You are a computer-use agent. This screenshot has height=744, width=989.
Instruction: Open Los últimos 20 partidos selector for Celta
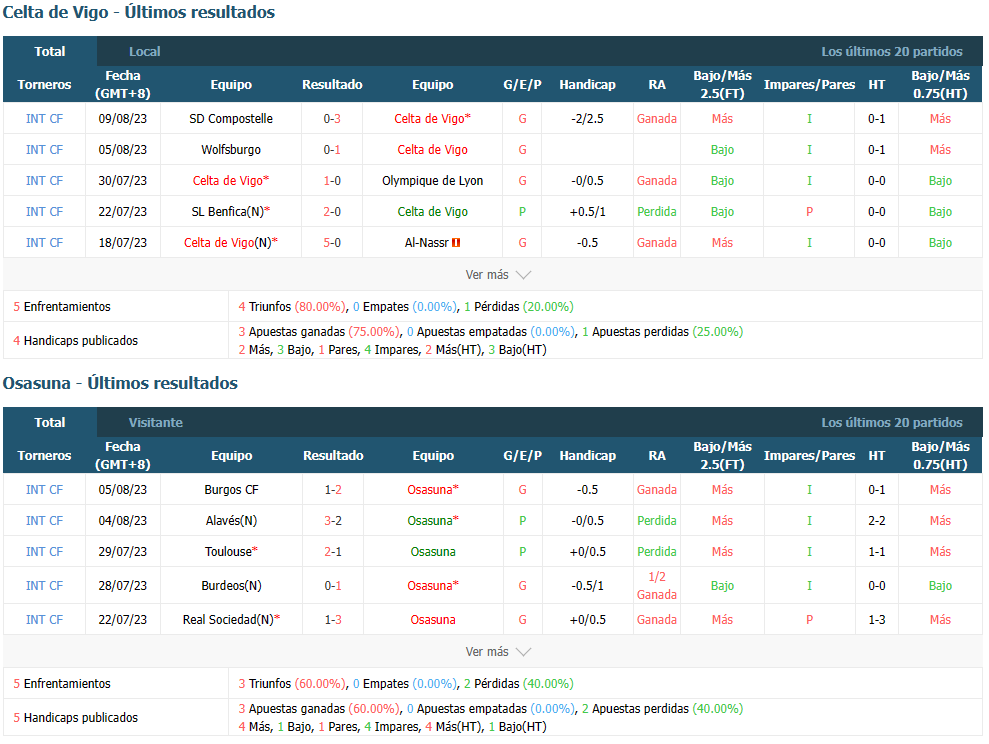[x=892, y=52]
